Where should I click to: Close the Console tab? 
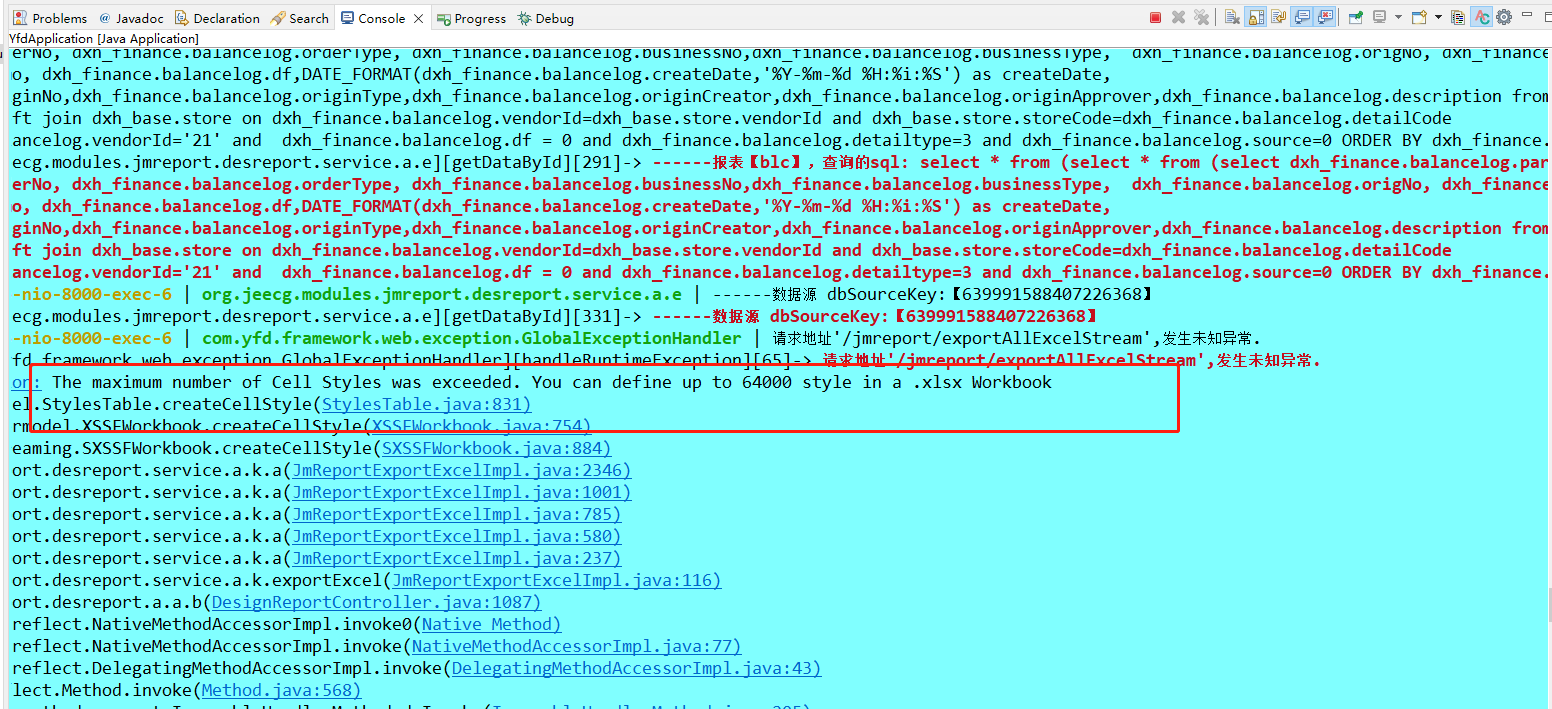[418, 18]
